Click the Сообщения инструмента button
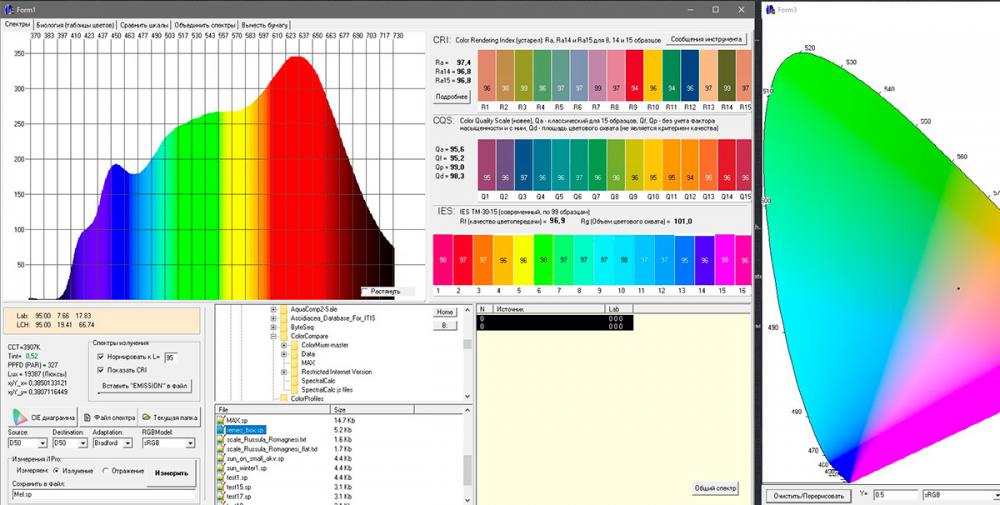Screen dimensions: 1000x505 pyautogui.click(x=706, y=39)
